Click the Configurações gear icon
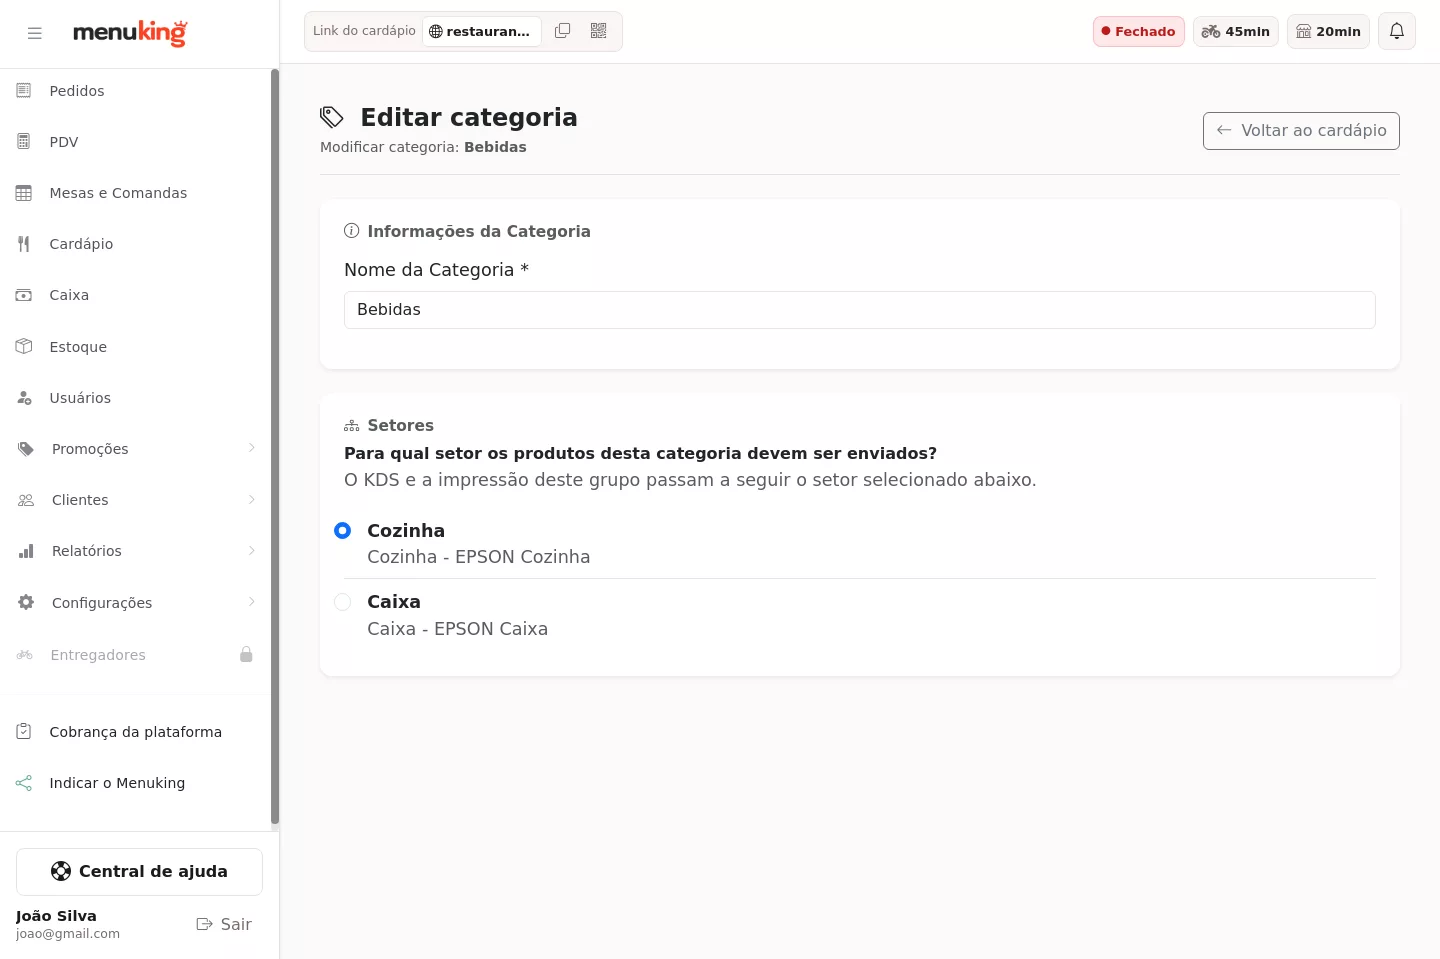1440x959 pixels. pos(26,603)
